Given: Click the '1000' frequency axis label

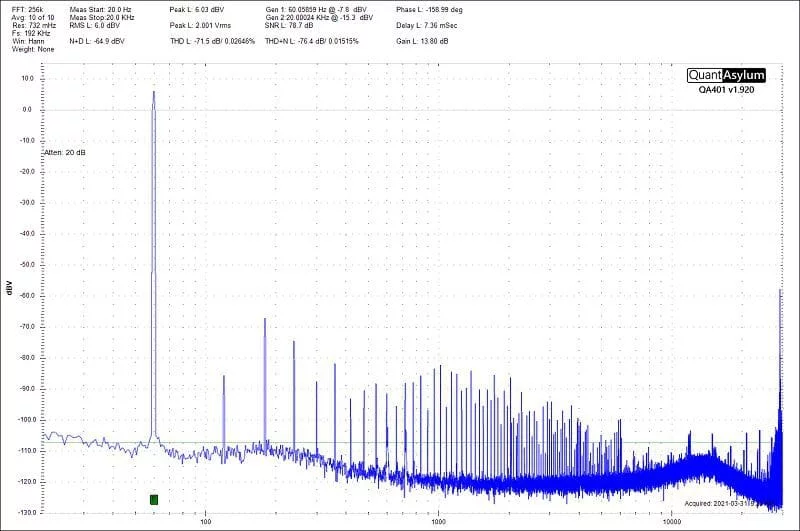Looking at the screenshot, I should [x=438, y=522].
